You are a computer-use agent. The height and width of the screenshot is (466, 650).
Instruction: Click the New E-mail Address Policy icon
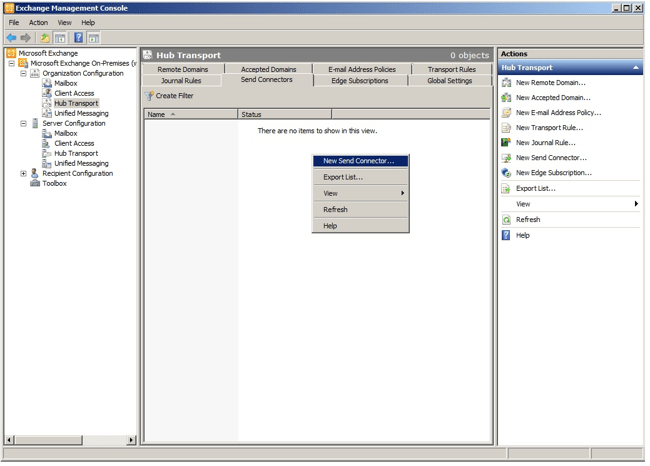coord(506,112)
